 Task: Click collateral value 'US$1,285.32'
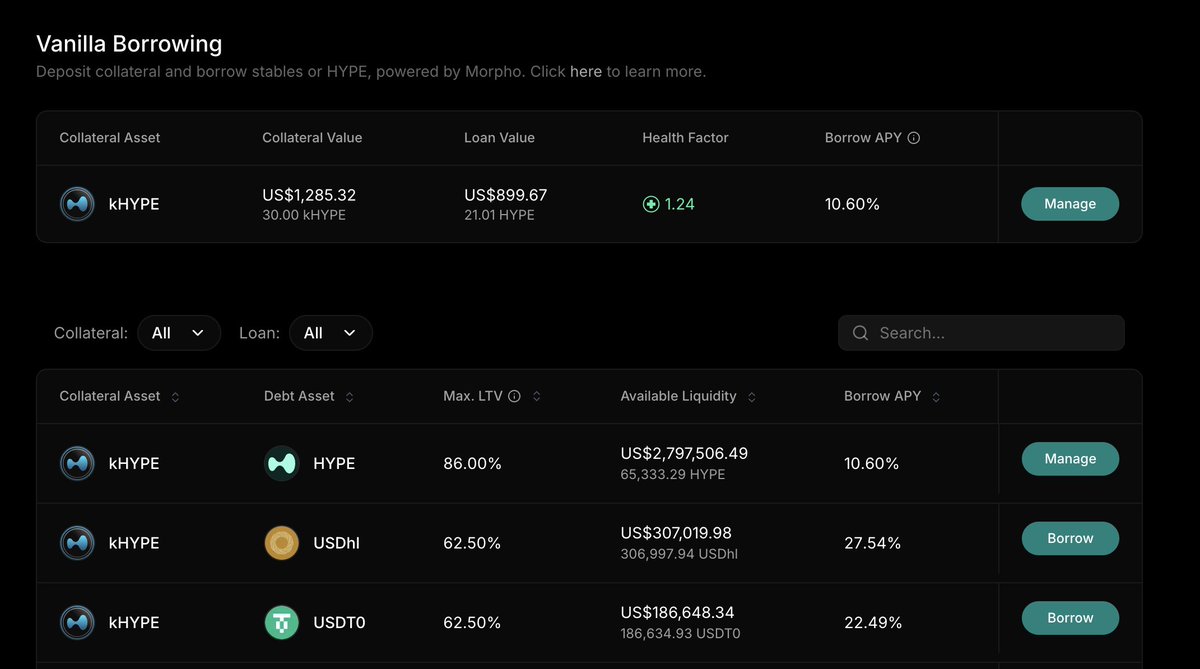coord(309,195)
